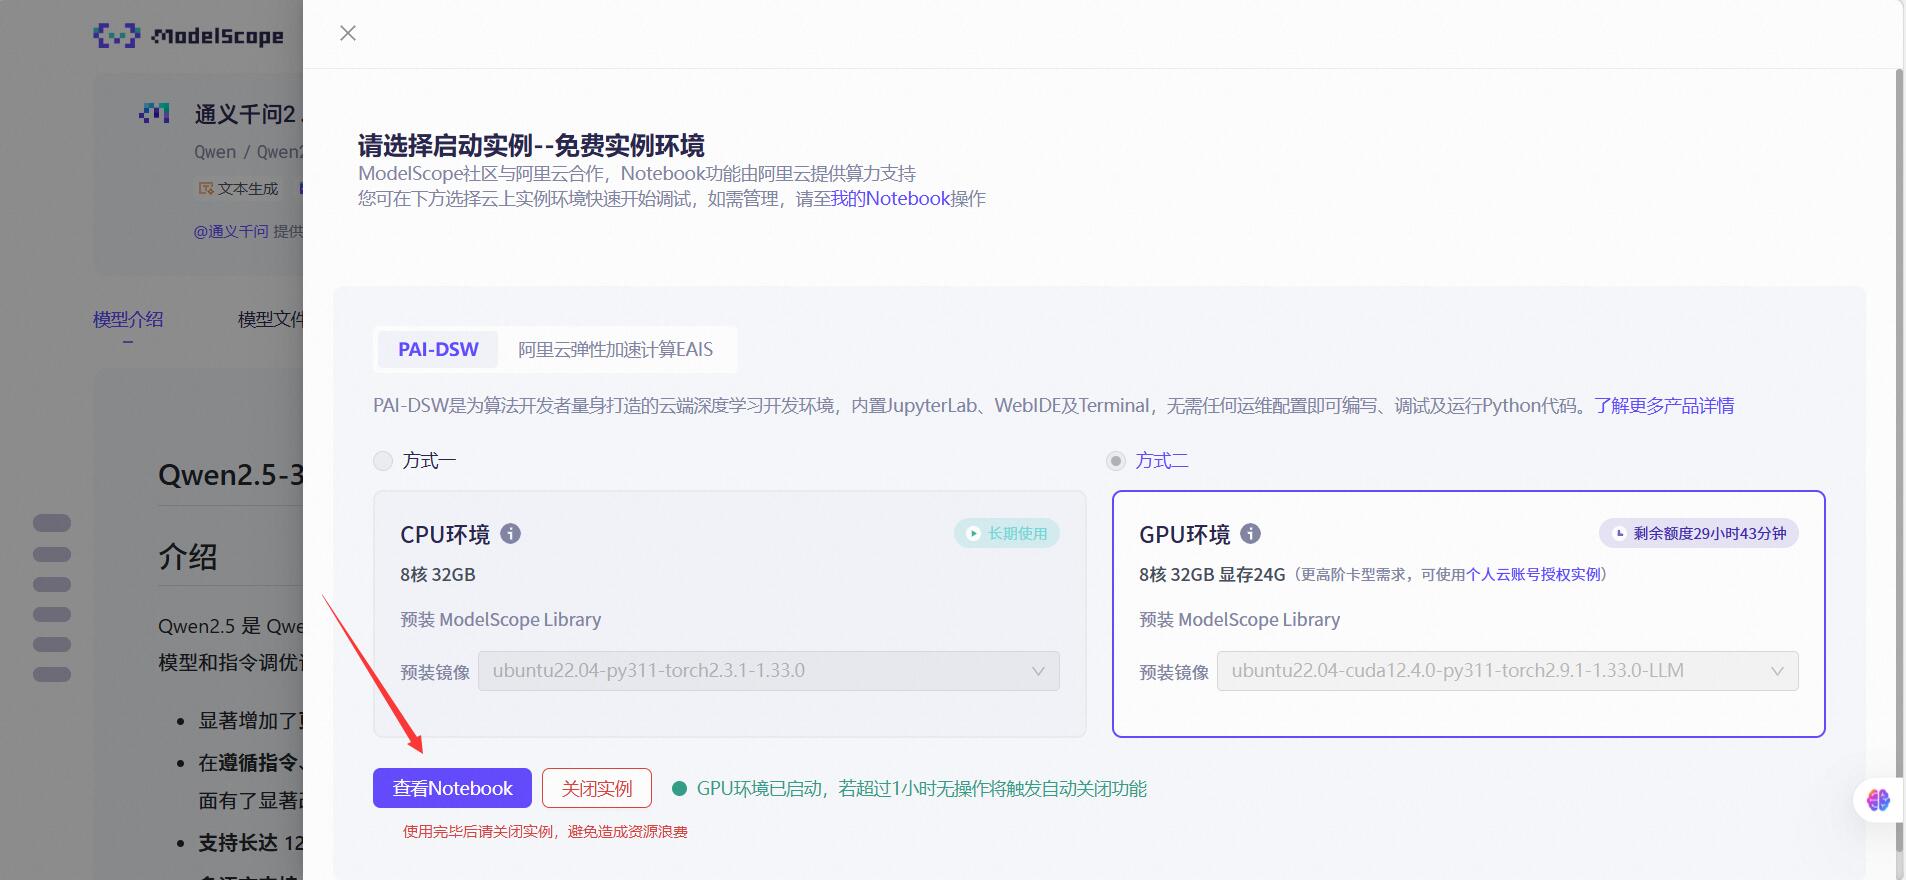Switch to the 阿里云弹性加速计算EAIS tab

(615, 349)
